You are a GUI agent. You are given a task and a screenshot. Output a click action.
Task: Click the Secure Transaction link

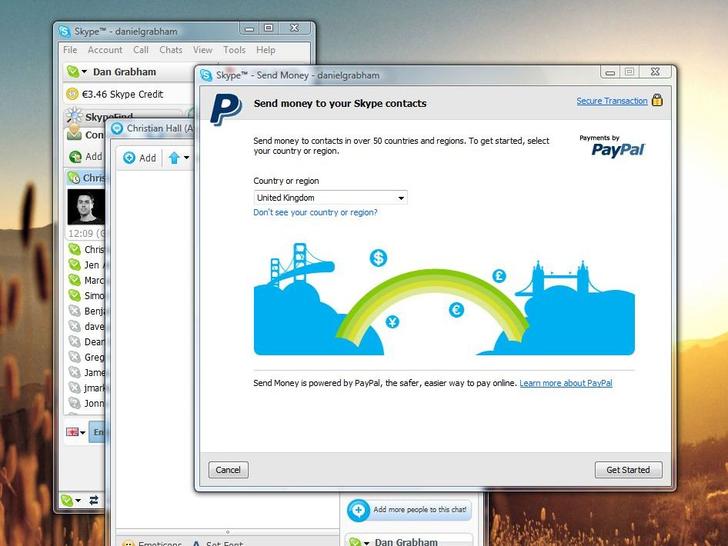[611, 101]
